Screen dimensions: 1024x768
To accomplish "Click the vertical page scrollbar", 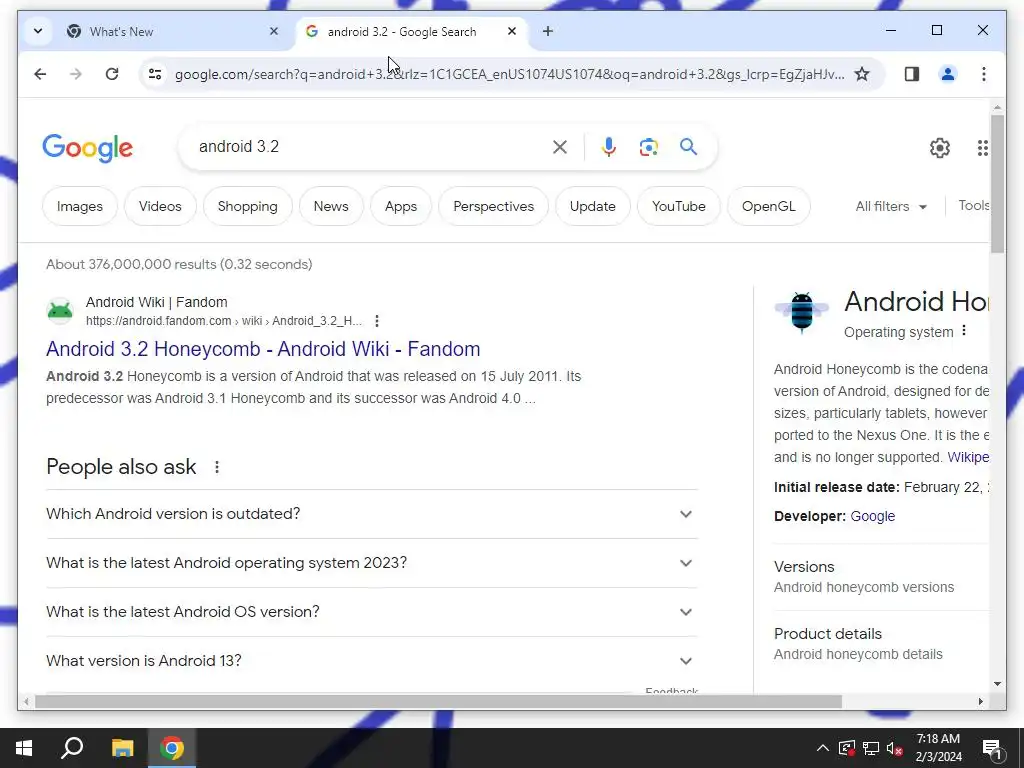I will [x=997, y=183].
